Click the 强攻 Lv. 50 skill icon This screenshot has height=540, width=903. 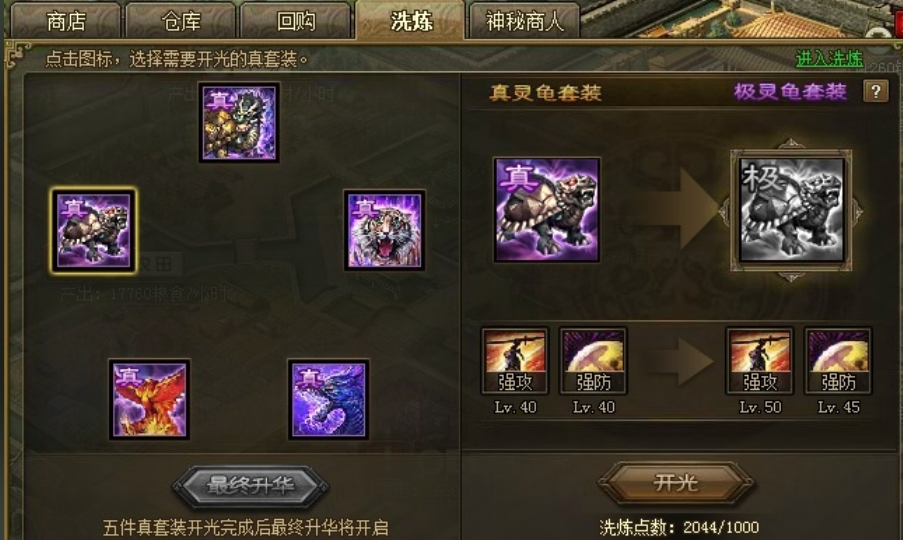760,361
